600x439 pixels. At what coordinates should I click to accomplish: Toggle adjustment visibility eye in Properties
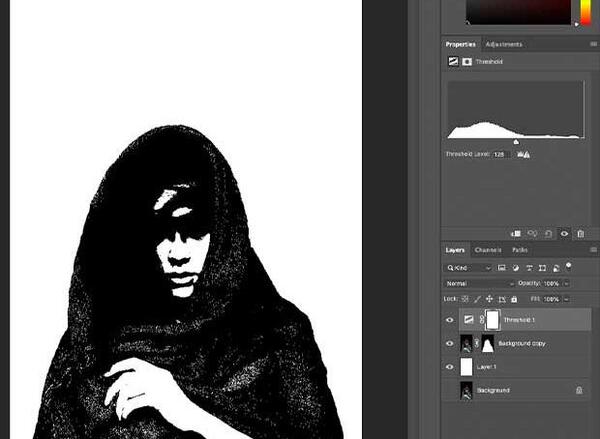pos(564,233)
